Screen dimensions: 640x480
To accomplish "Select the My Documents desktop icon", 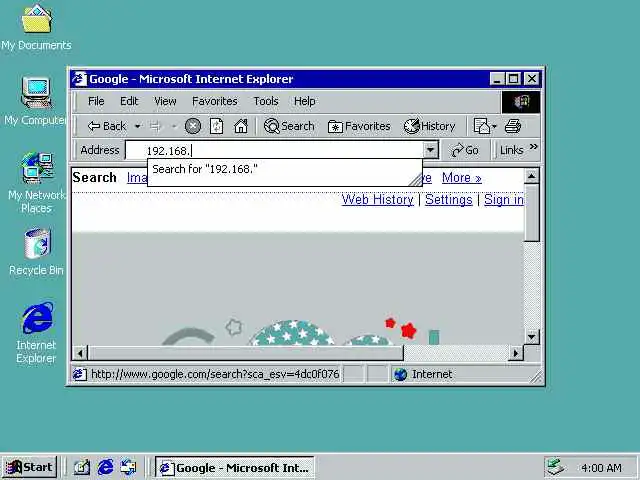I will click(x=36, y=28).
